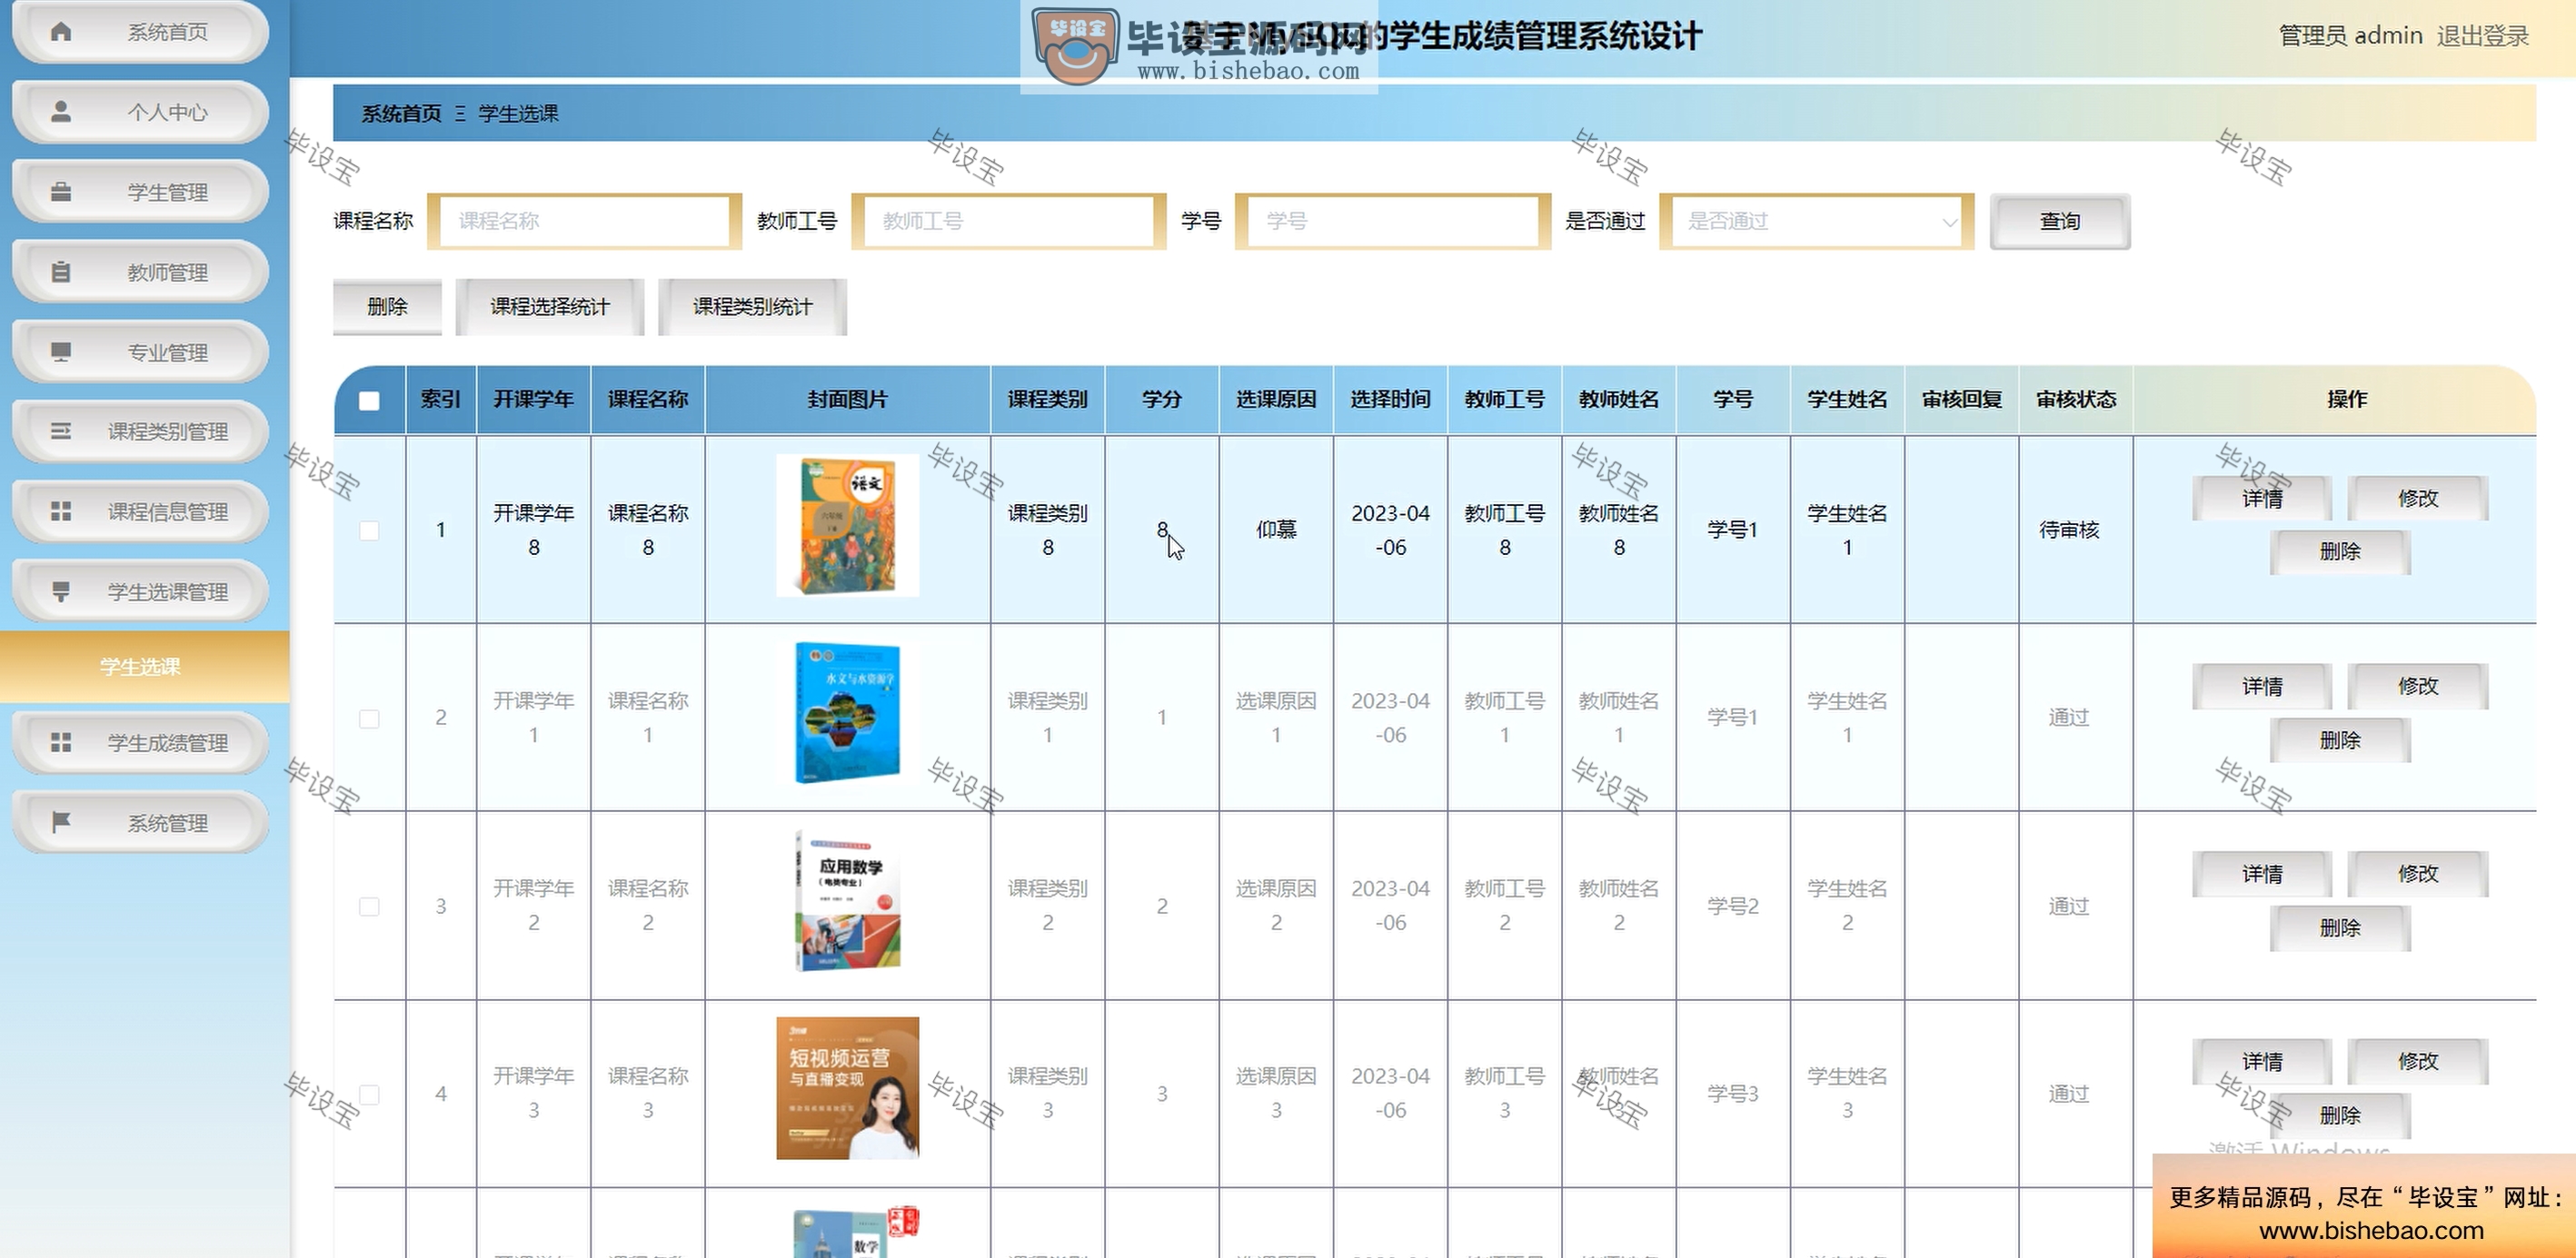Click the 查询 search button
The image size is (2576, 1258).
2059,221
